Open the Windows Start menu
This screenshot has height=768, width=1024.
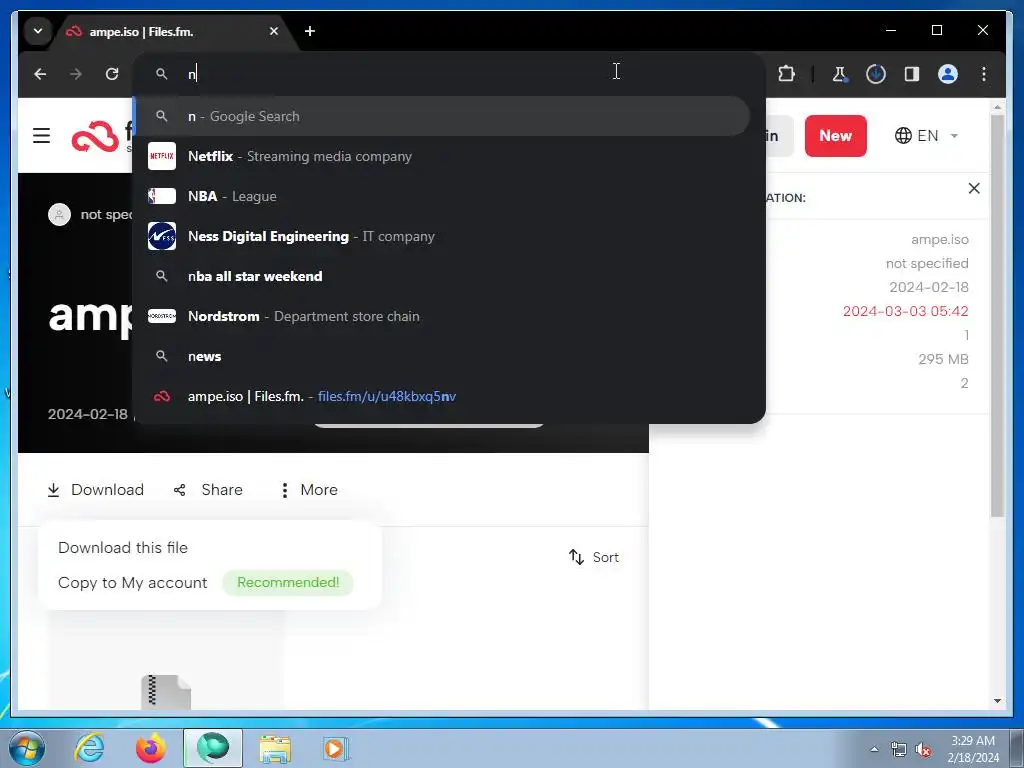pos(27,748)
